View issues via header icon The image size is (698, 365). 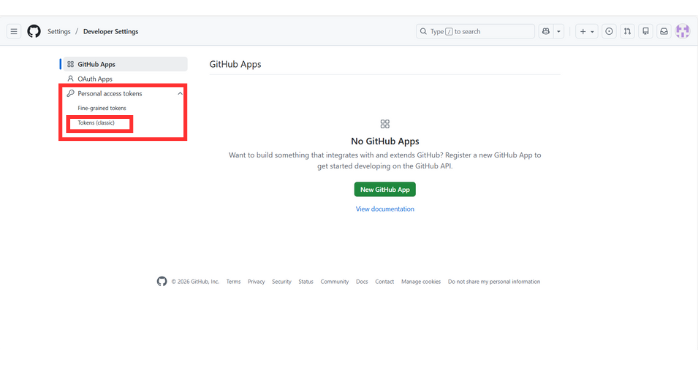click(x=609, y=32)
